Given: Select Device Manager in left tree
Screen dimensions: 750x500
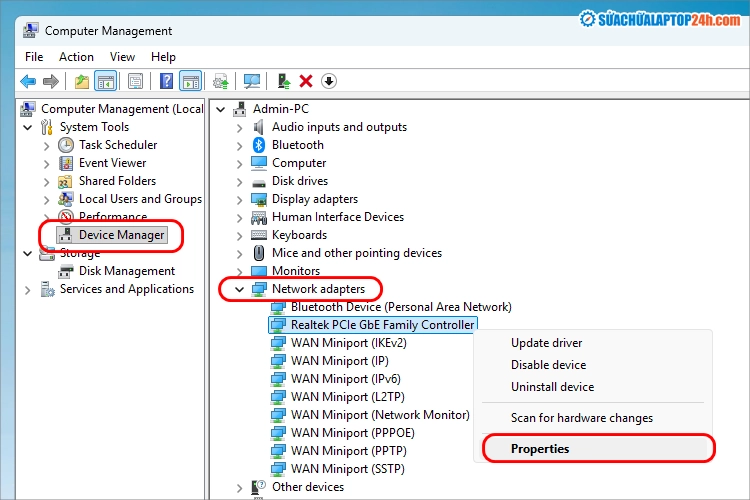Looking at the screenshot, I should click(121, 235).
